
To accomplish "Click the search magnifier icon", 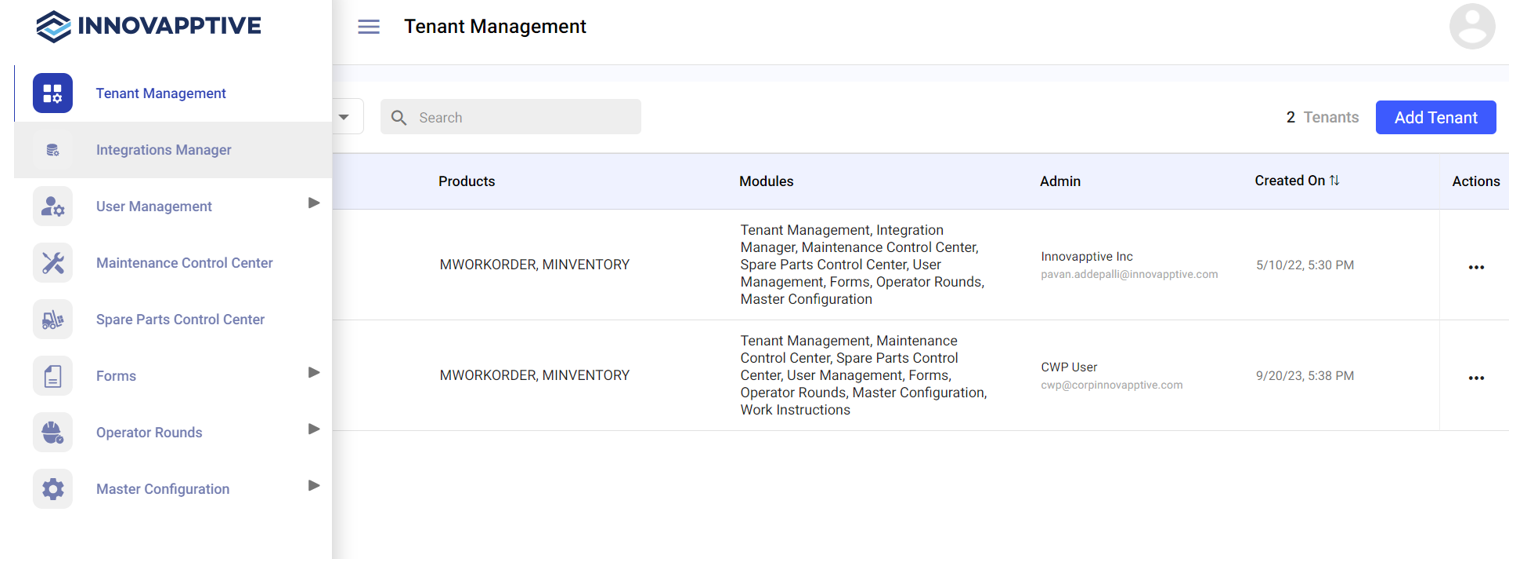I will coord(399,117).
